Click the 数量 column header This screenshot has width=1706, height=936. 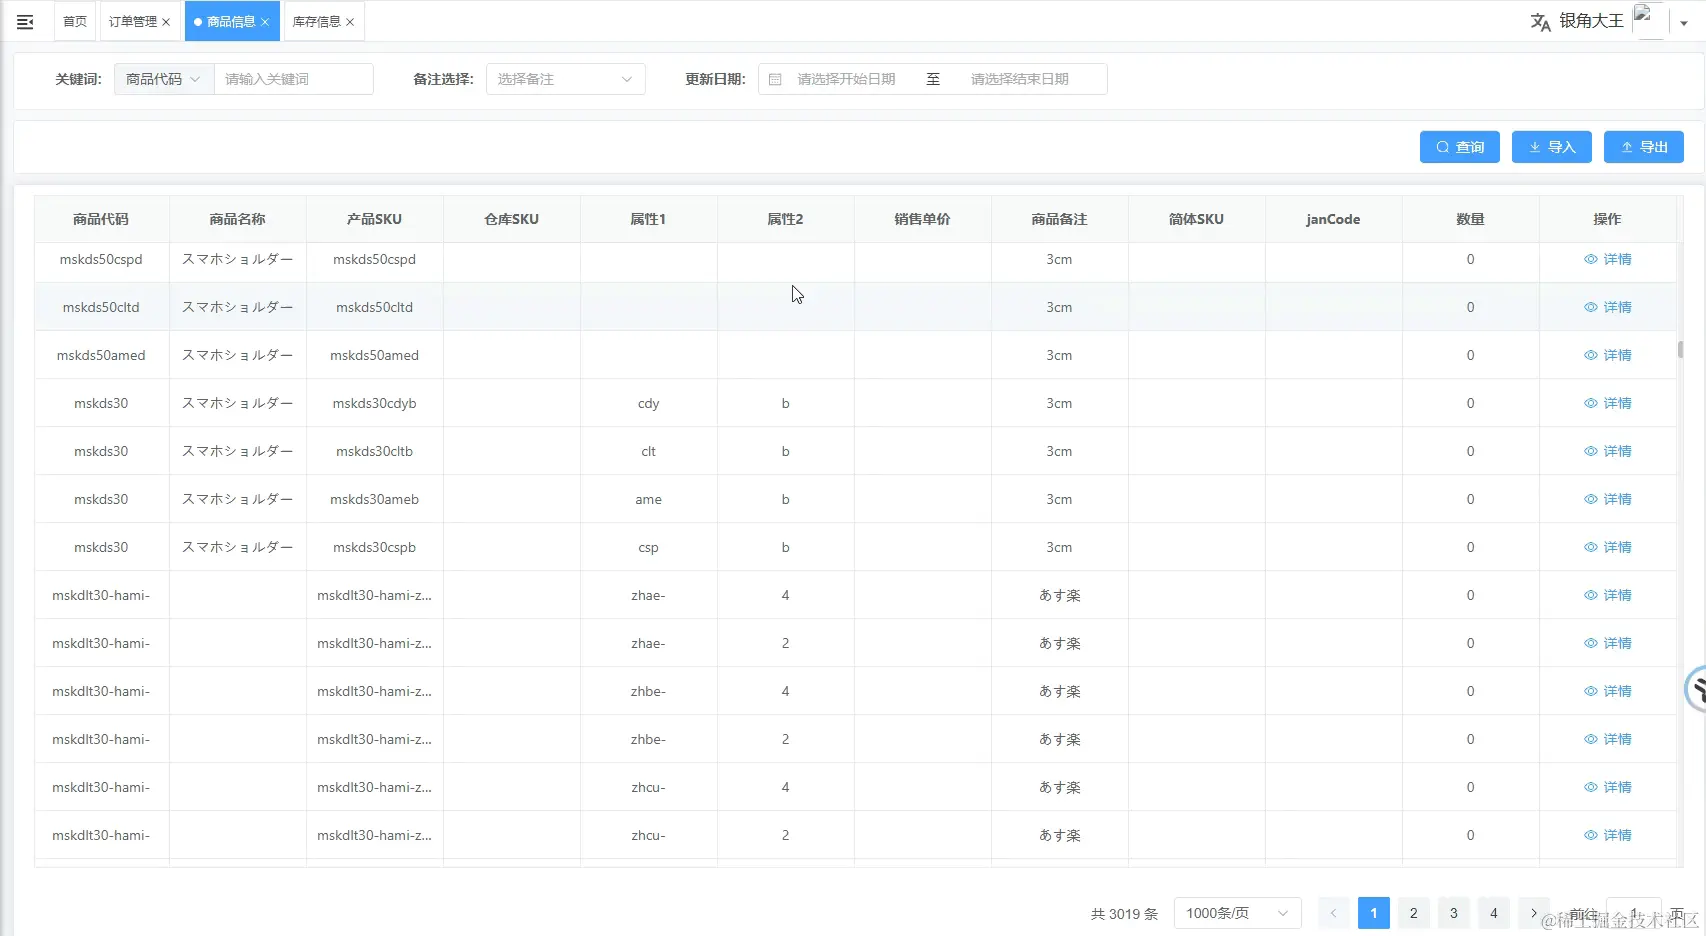(1471, 219)
